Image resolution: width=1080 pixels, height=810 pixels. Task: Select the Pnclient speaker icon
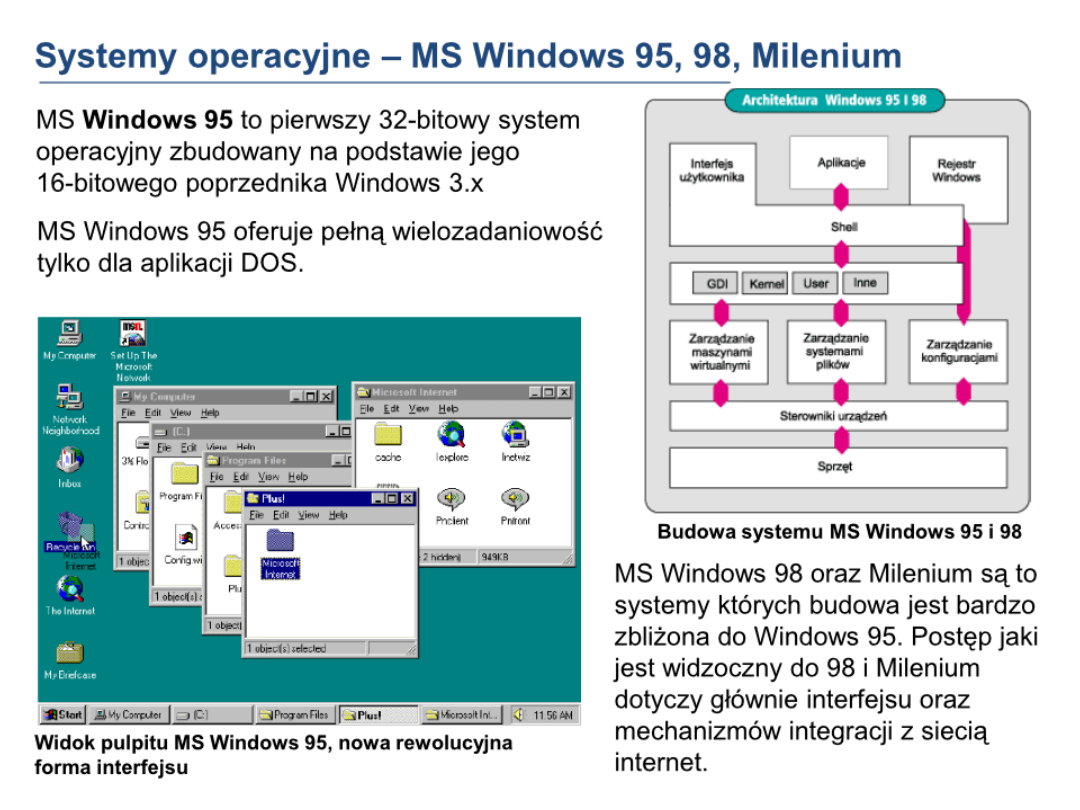coord(451,498)
